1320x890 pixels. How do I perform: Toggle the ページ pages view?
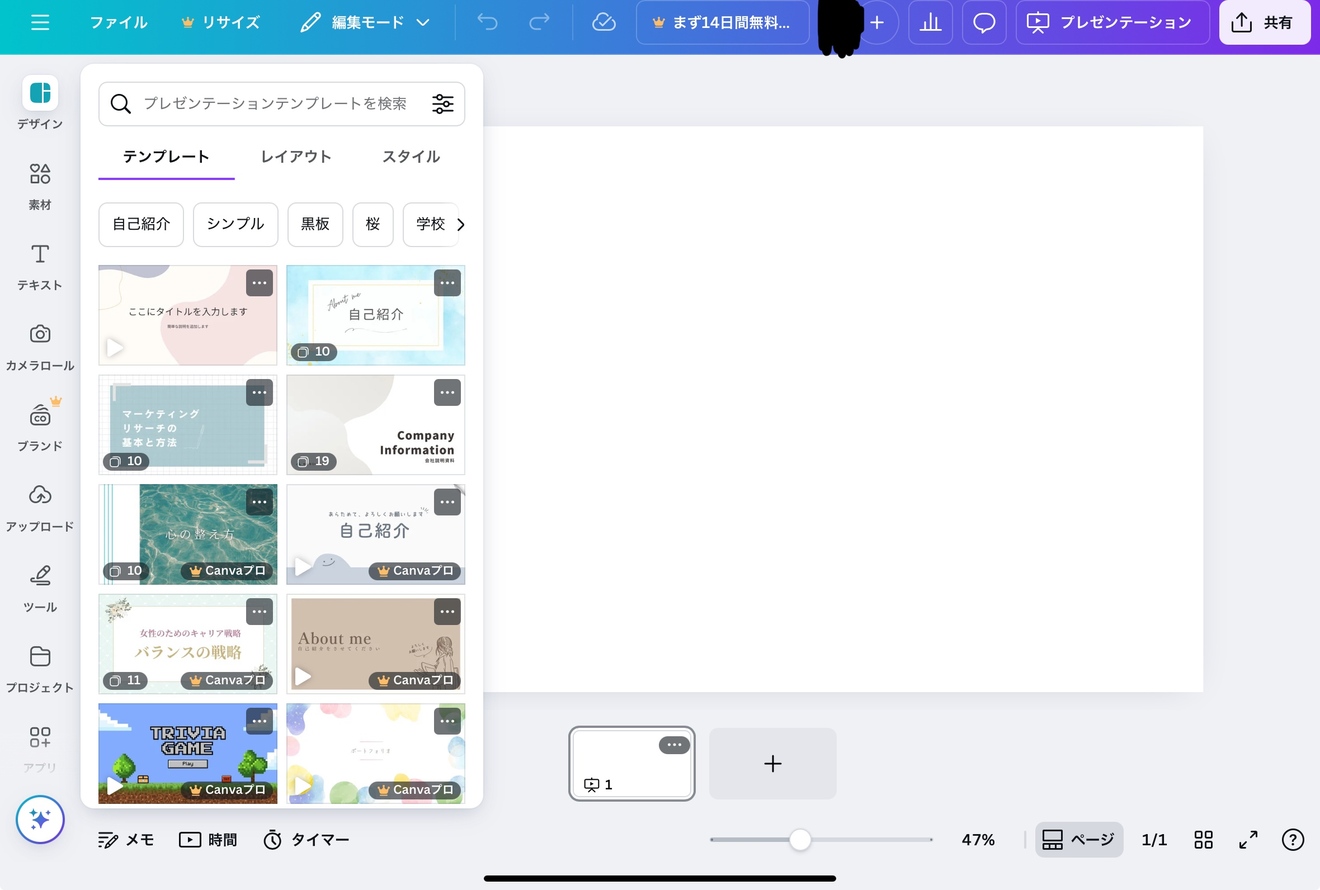pyautogui.click(x=1078, y=840)
